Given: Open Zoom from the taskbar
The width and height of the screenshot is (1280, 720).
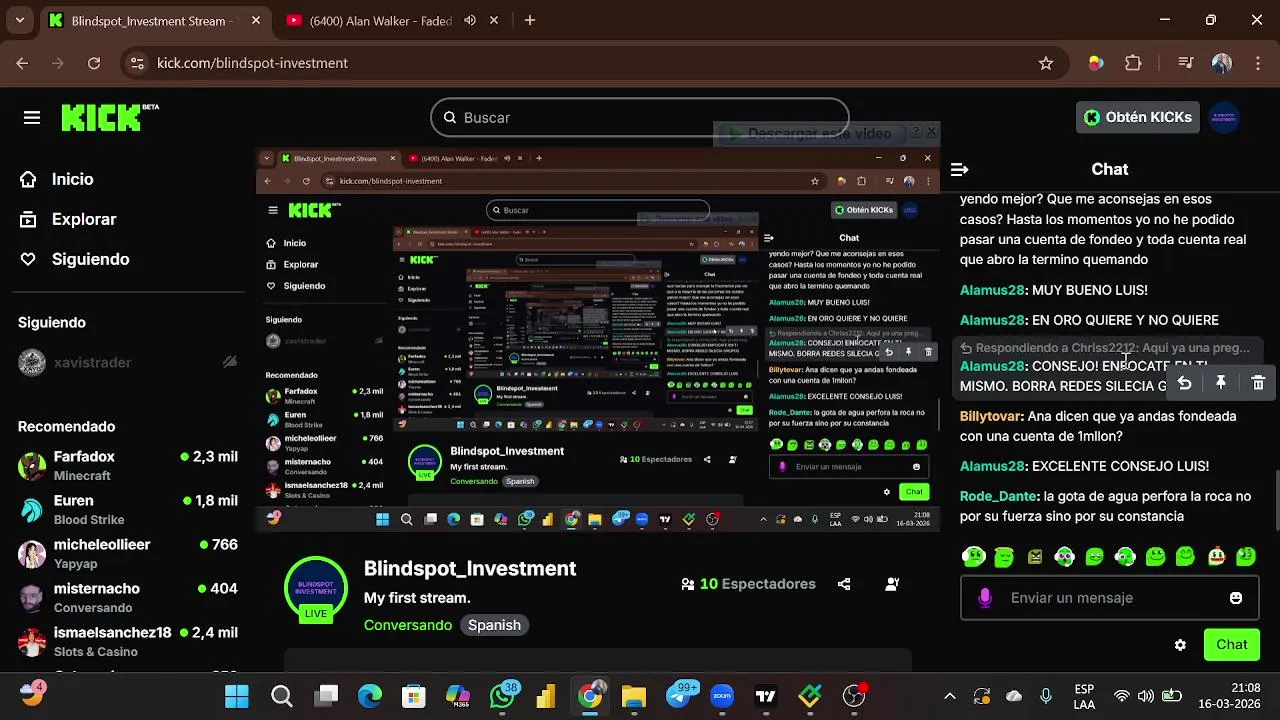Looking at the screenshot, I should point(722,696).
